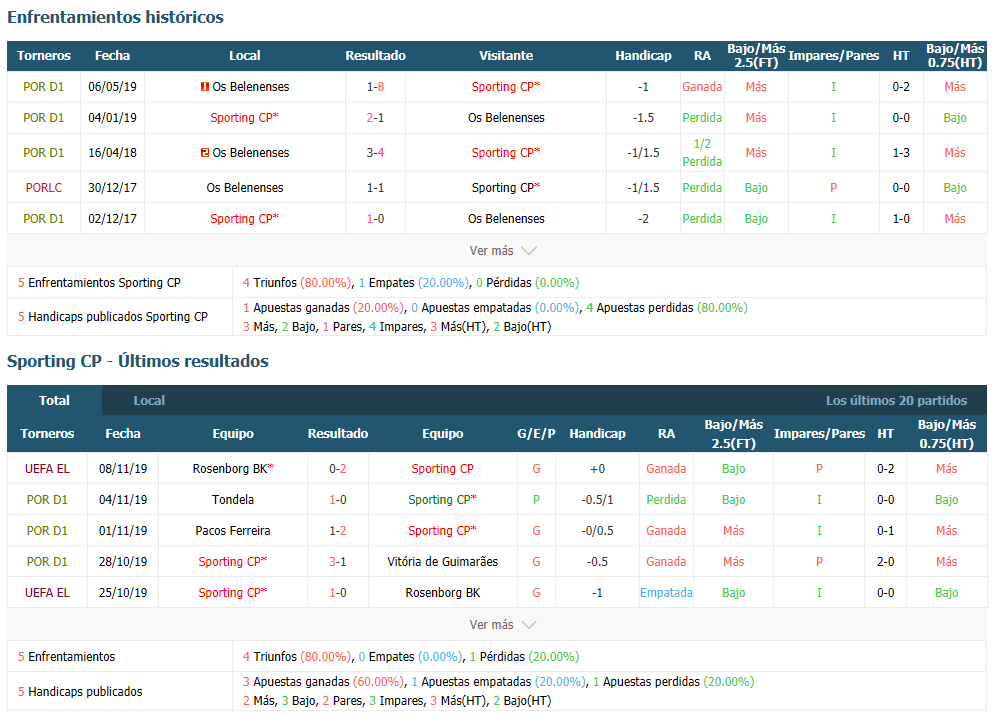Viewport: 1008px width, 718px height.
Task: Click the 1-2 score at Pacos Ferreira
Action: coord(338,531)
